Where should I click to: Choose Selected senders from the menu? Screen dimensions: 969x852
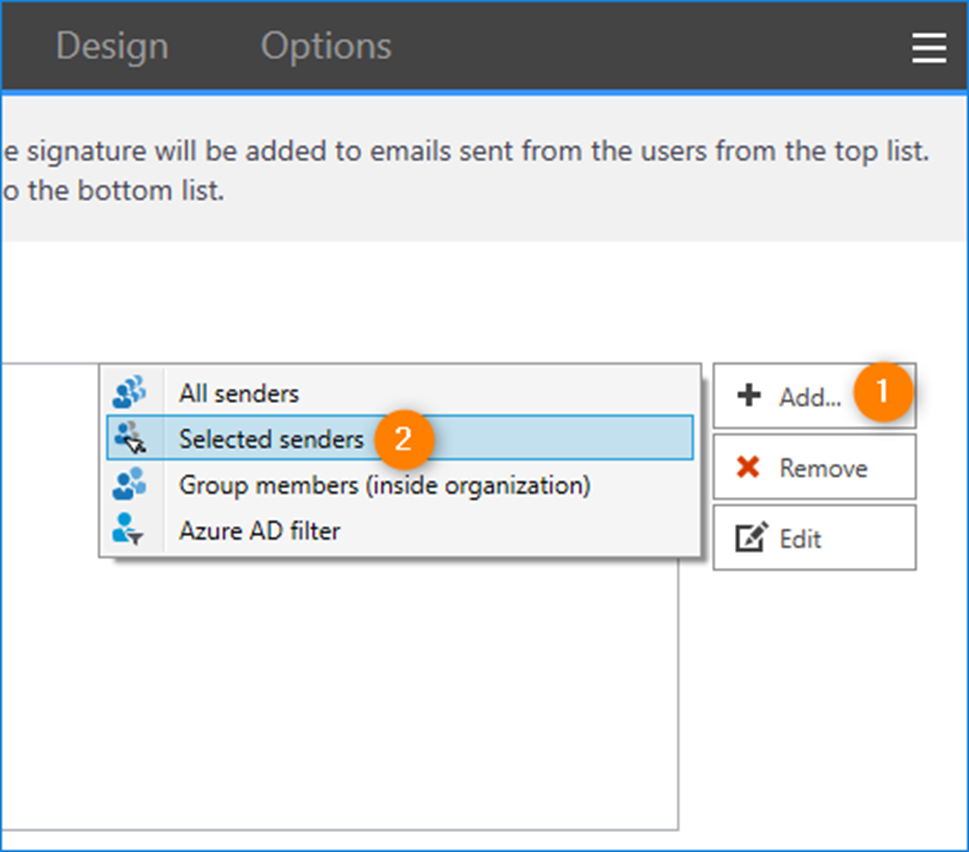(x=400, y=438)
